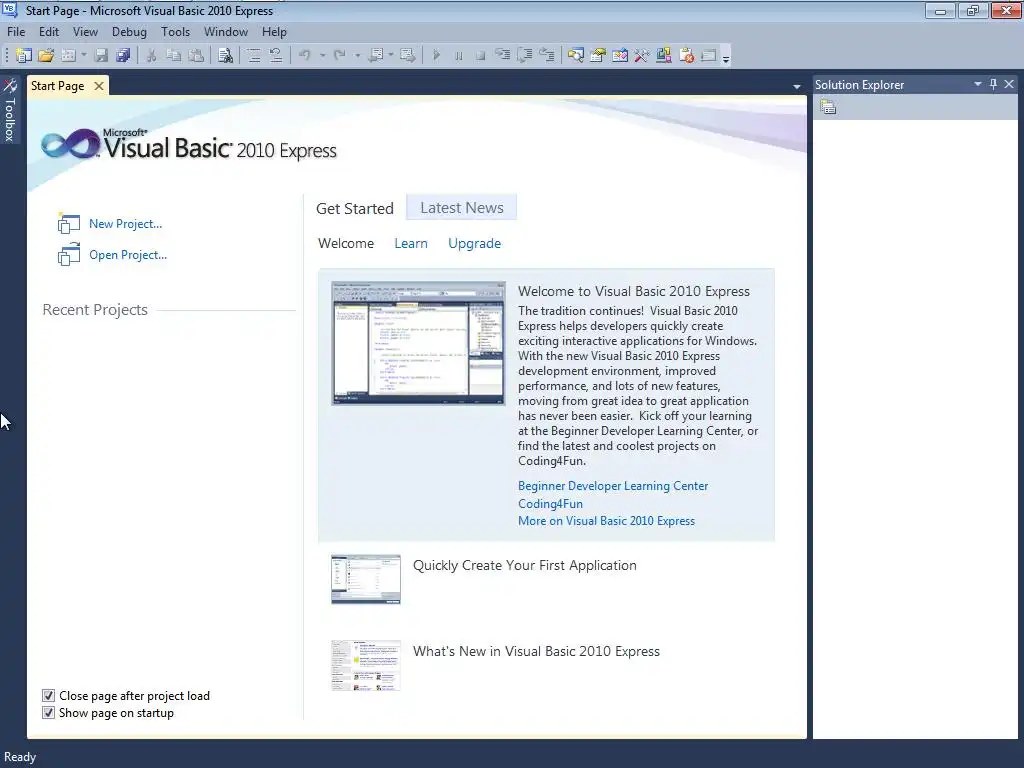Click the Navigate Backward toolbar icon
The height and width of the screenshot is (768, 1024).
[375, 56]
